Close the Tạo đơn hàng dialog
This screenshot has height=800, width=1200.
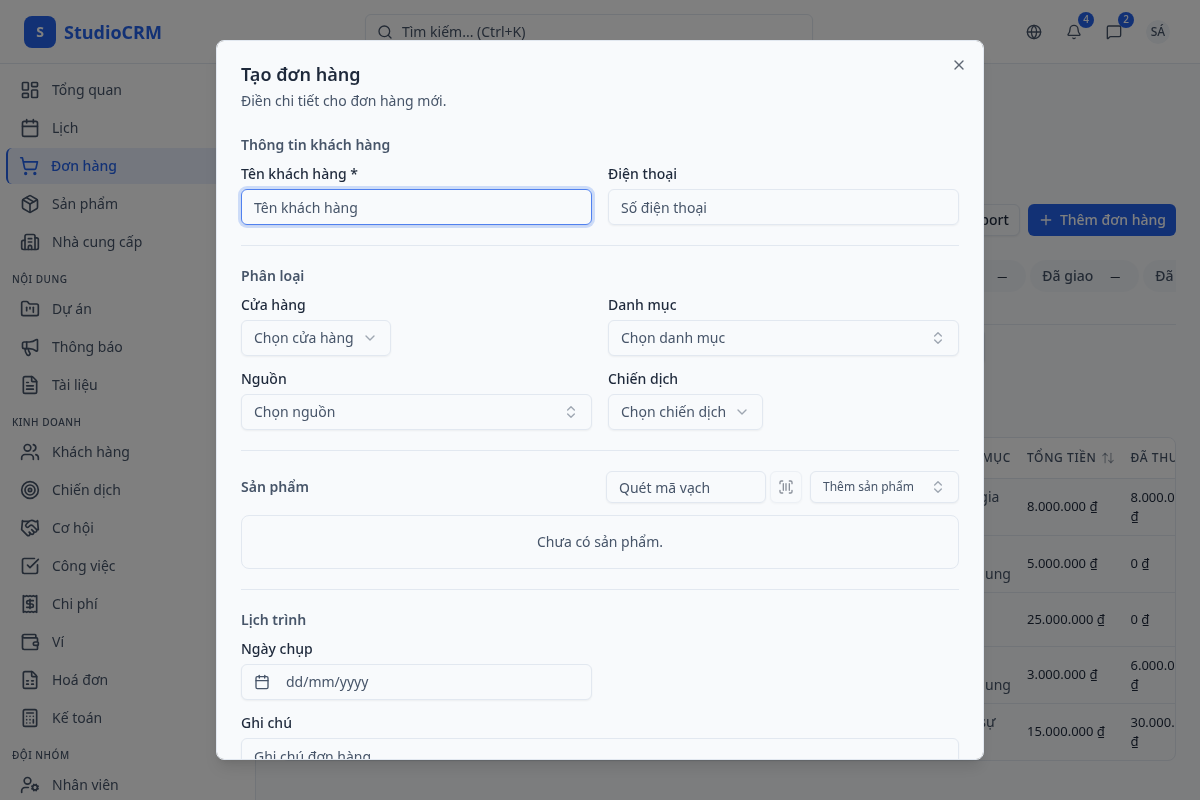point(958,65)
